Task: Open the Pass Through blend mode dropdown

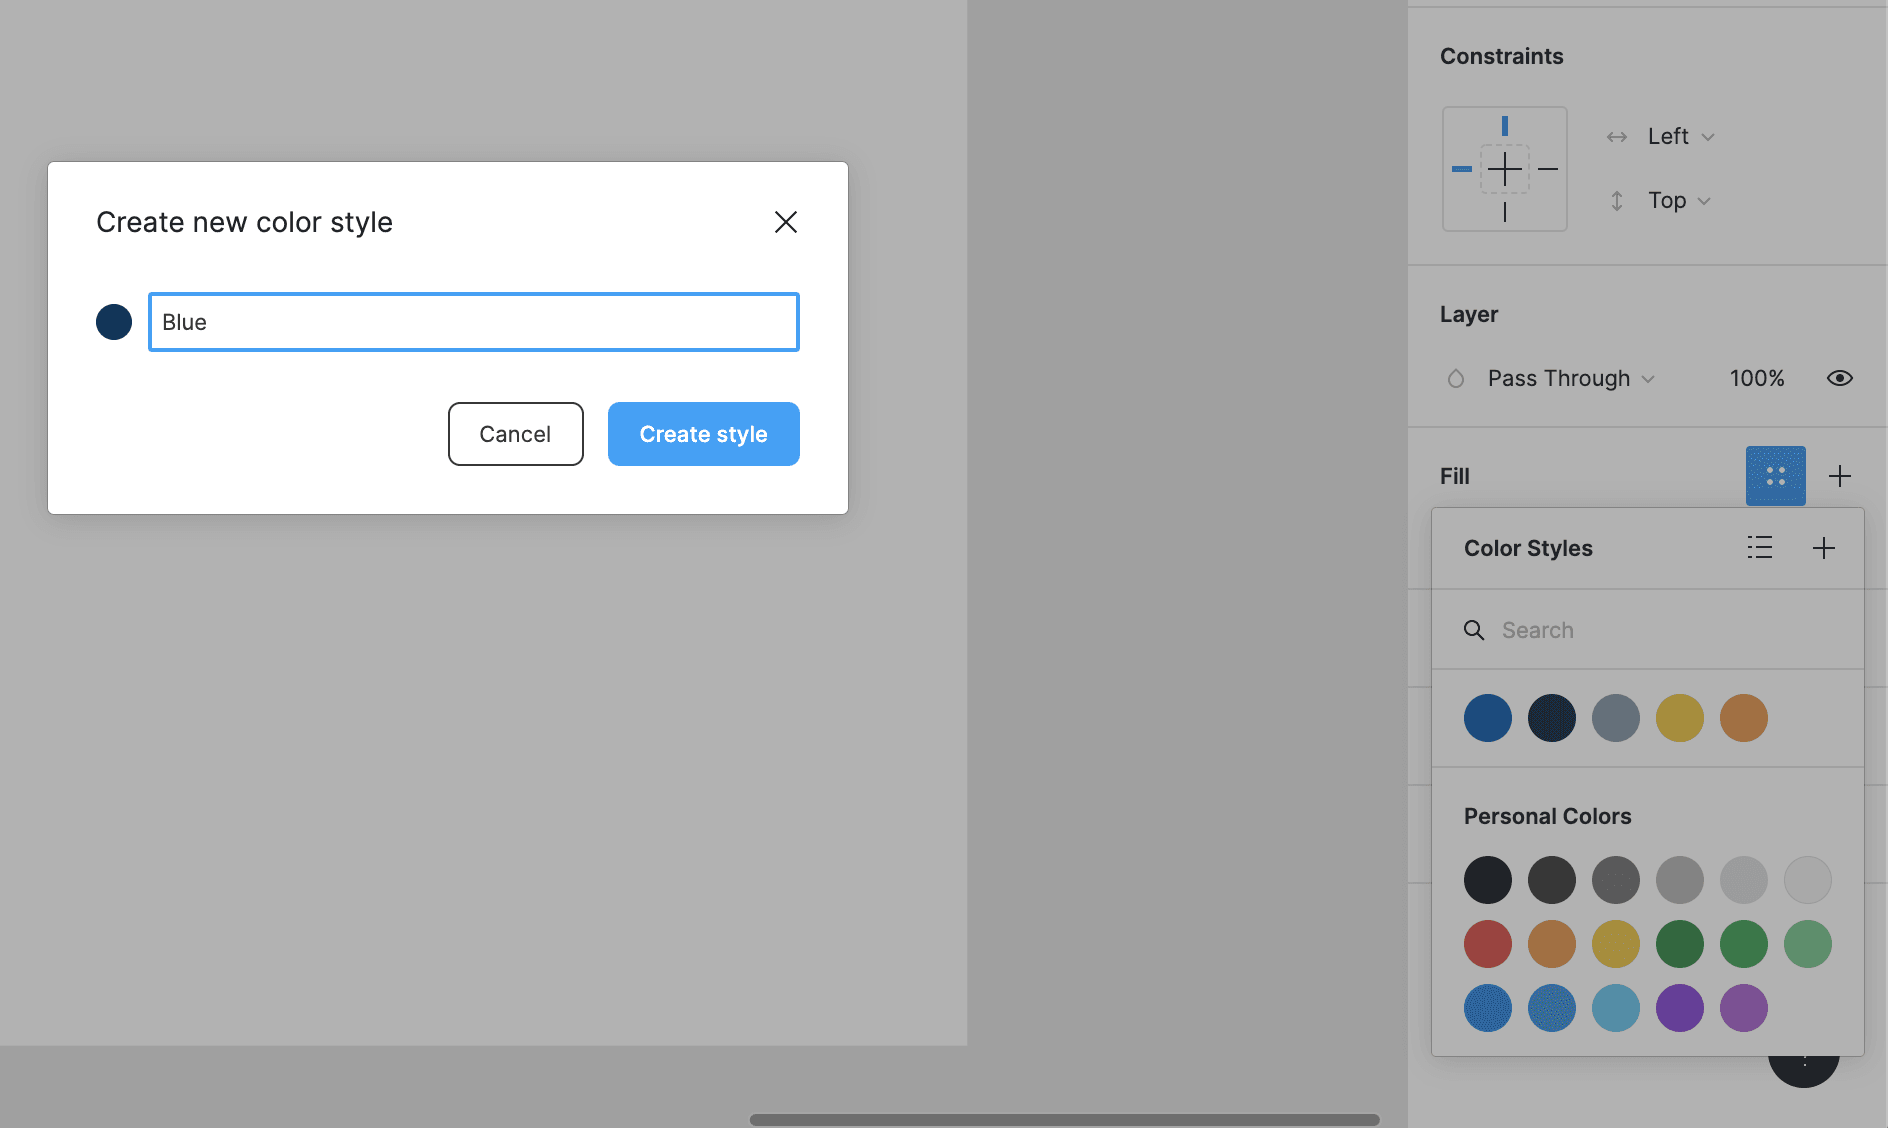Action: pos(1571,379)
